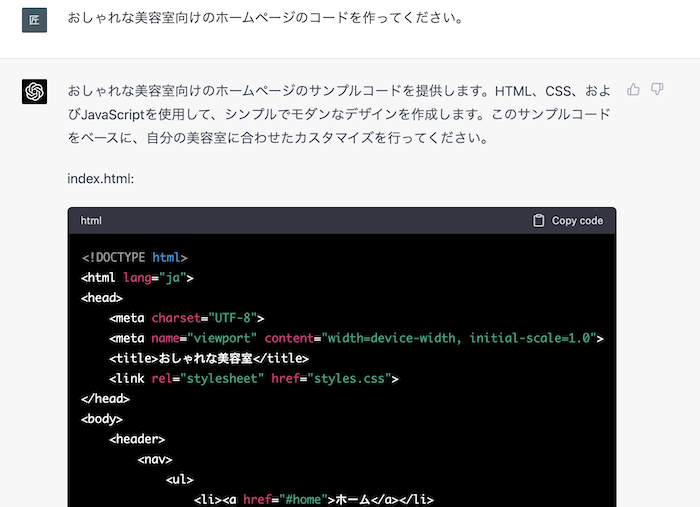The width and height of the screenshot is (700, 507).
Task: Click the user's prompt about the beauty salon homepage
Action: [265, 19]
